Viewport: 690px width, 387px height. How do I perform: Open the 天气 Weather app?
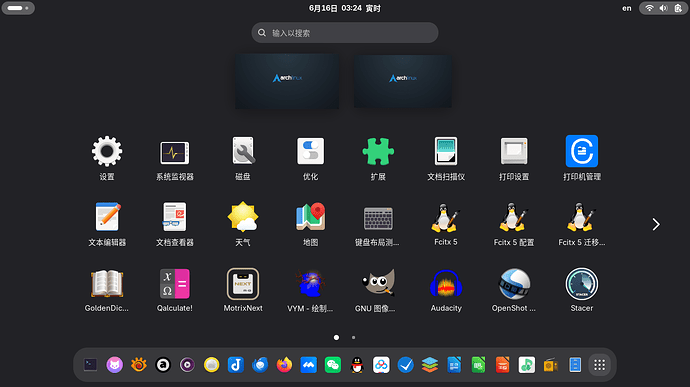pos(243,217)
